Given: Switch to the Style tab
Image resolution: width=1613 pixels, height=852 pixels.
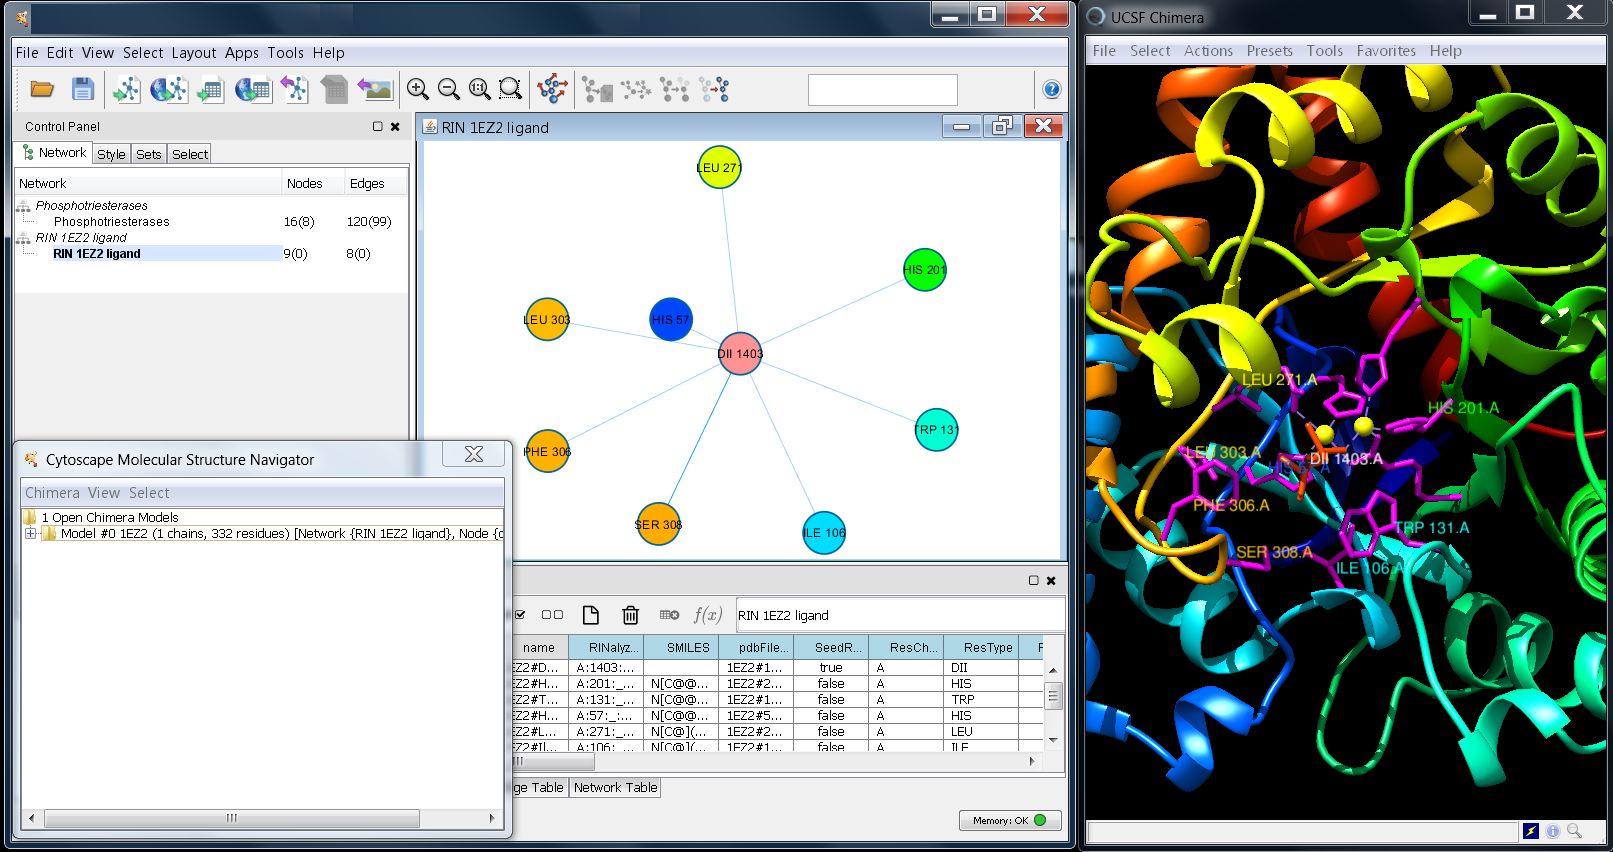Looking at the screenshot, I should (111, 154).
